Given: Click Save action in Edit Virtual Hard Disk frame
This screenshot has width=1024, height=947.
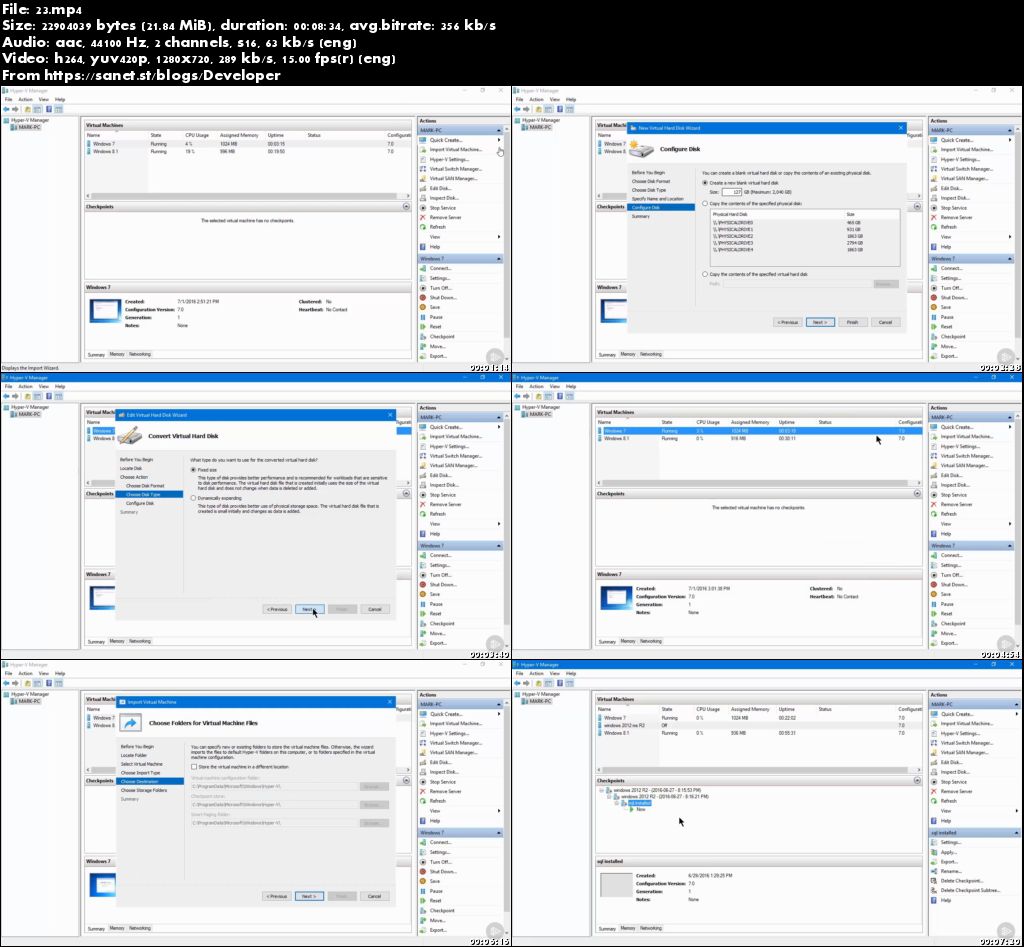Looking at the screenshot, I should [435, 594].
